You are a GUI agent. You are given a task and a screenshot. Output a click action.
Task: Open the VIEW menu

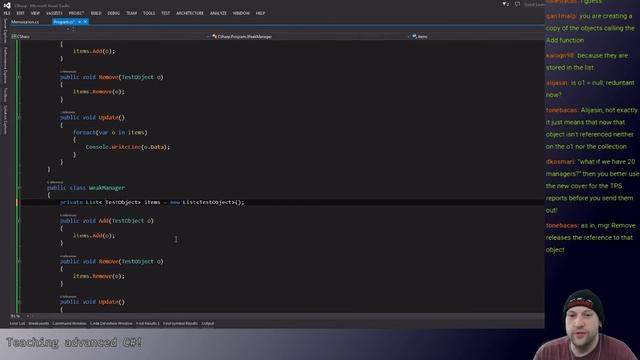(35, 13)
